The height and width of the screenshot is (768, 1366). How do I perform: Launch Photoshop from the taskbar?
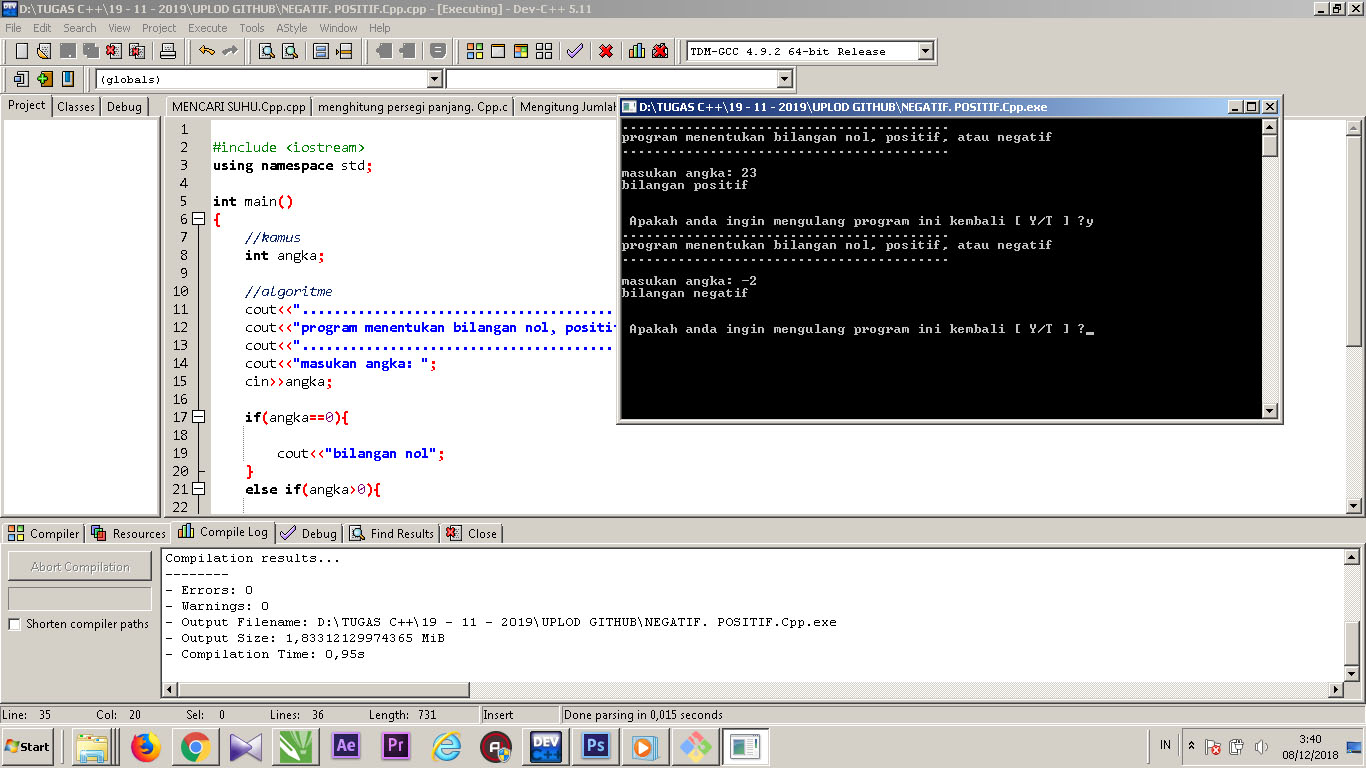point(595,746)
